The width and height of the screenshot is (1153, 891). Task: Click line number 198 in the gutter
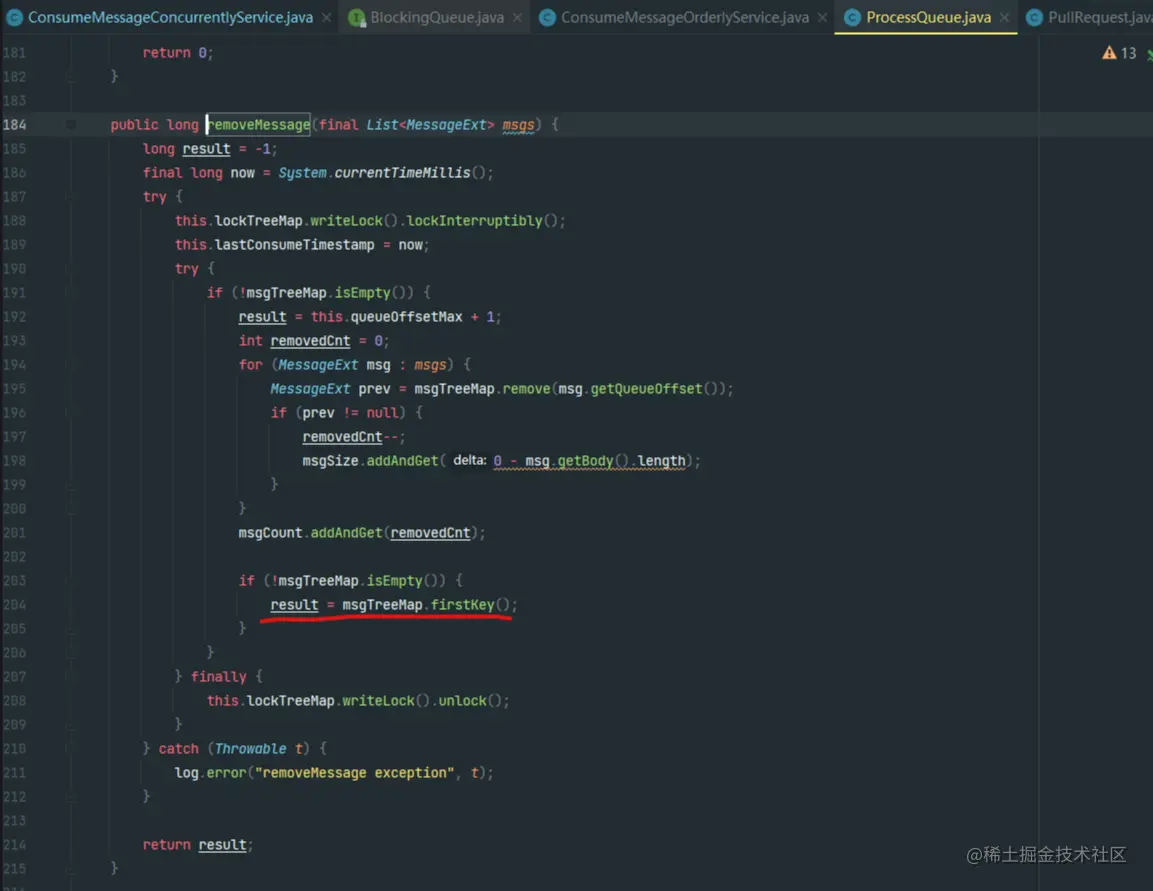pos(14,461)
